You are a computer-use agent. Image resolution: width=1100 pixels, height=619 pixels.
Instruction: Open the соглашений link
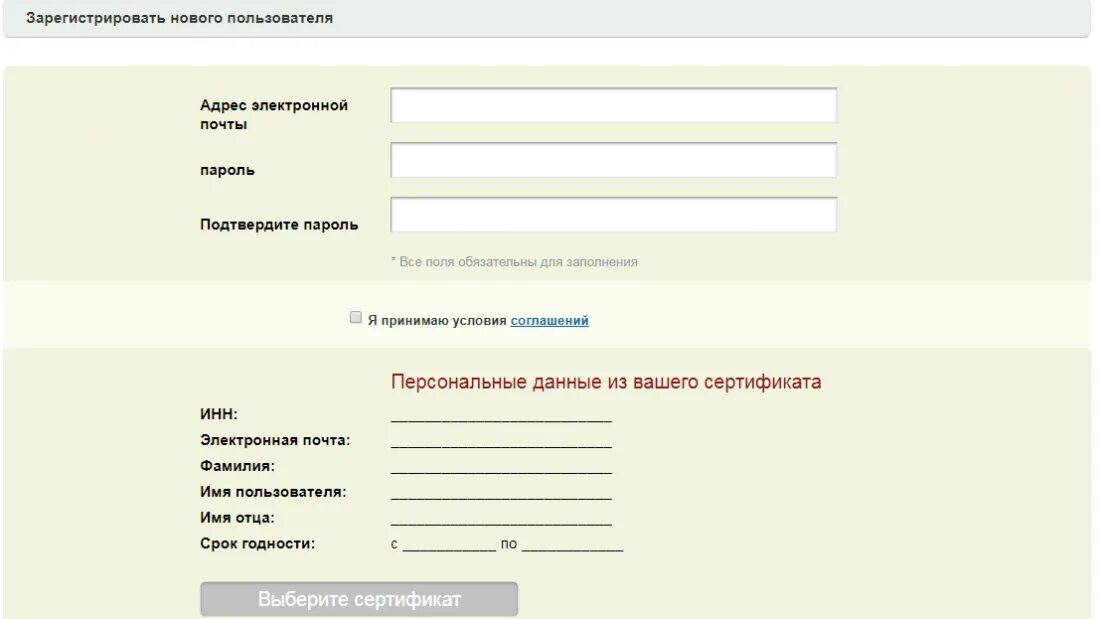tap(549, 320)
